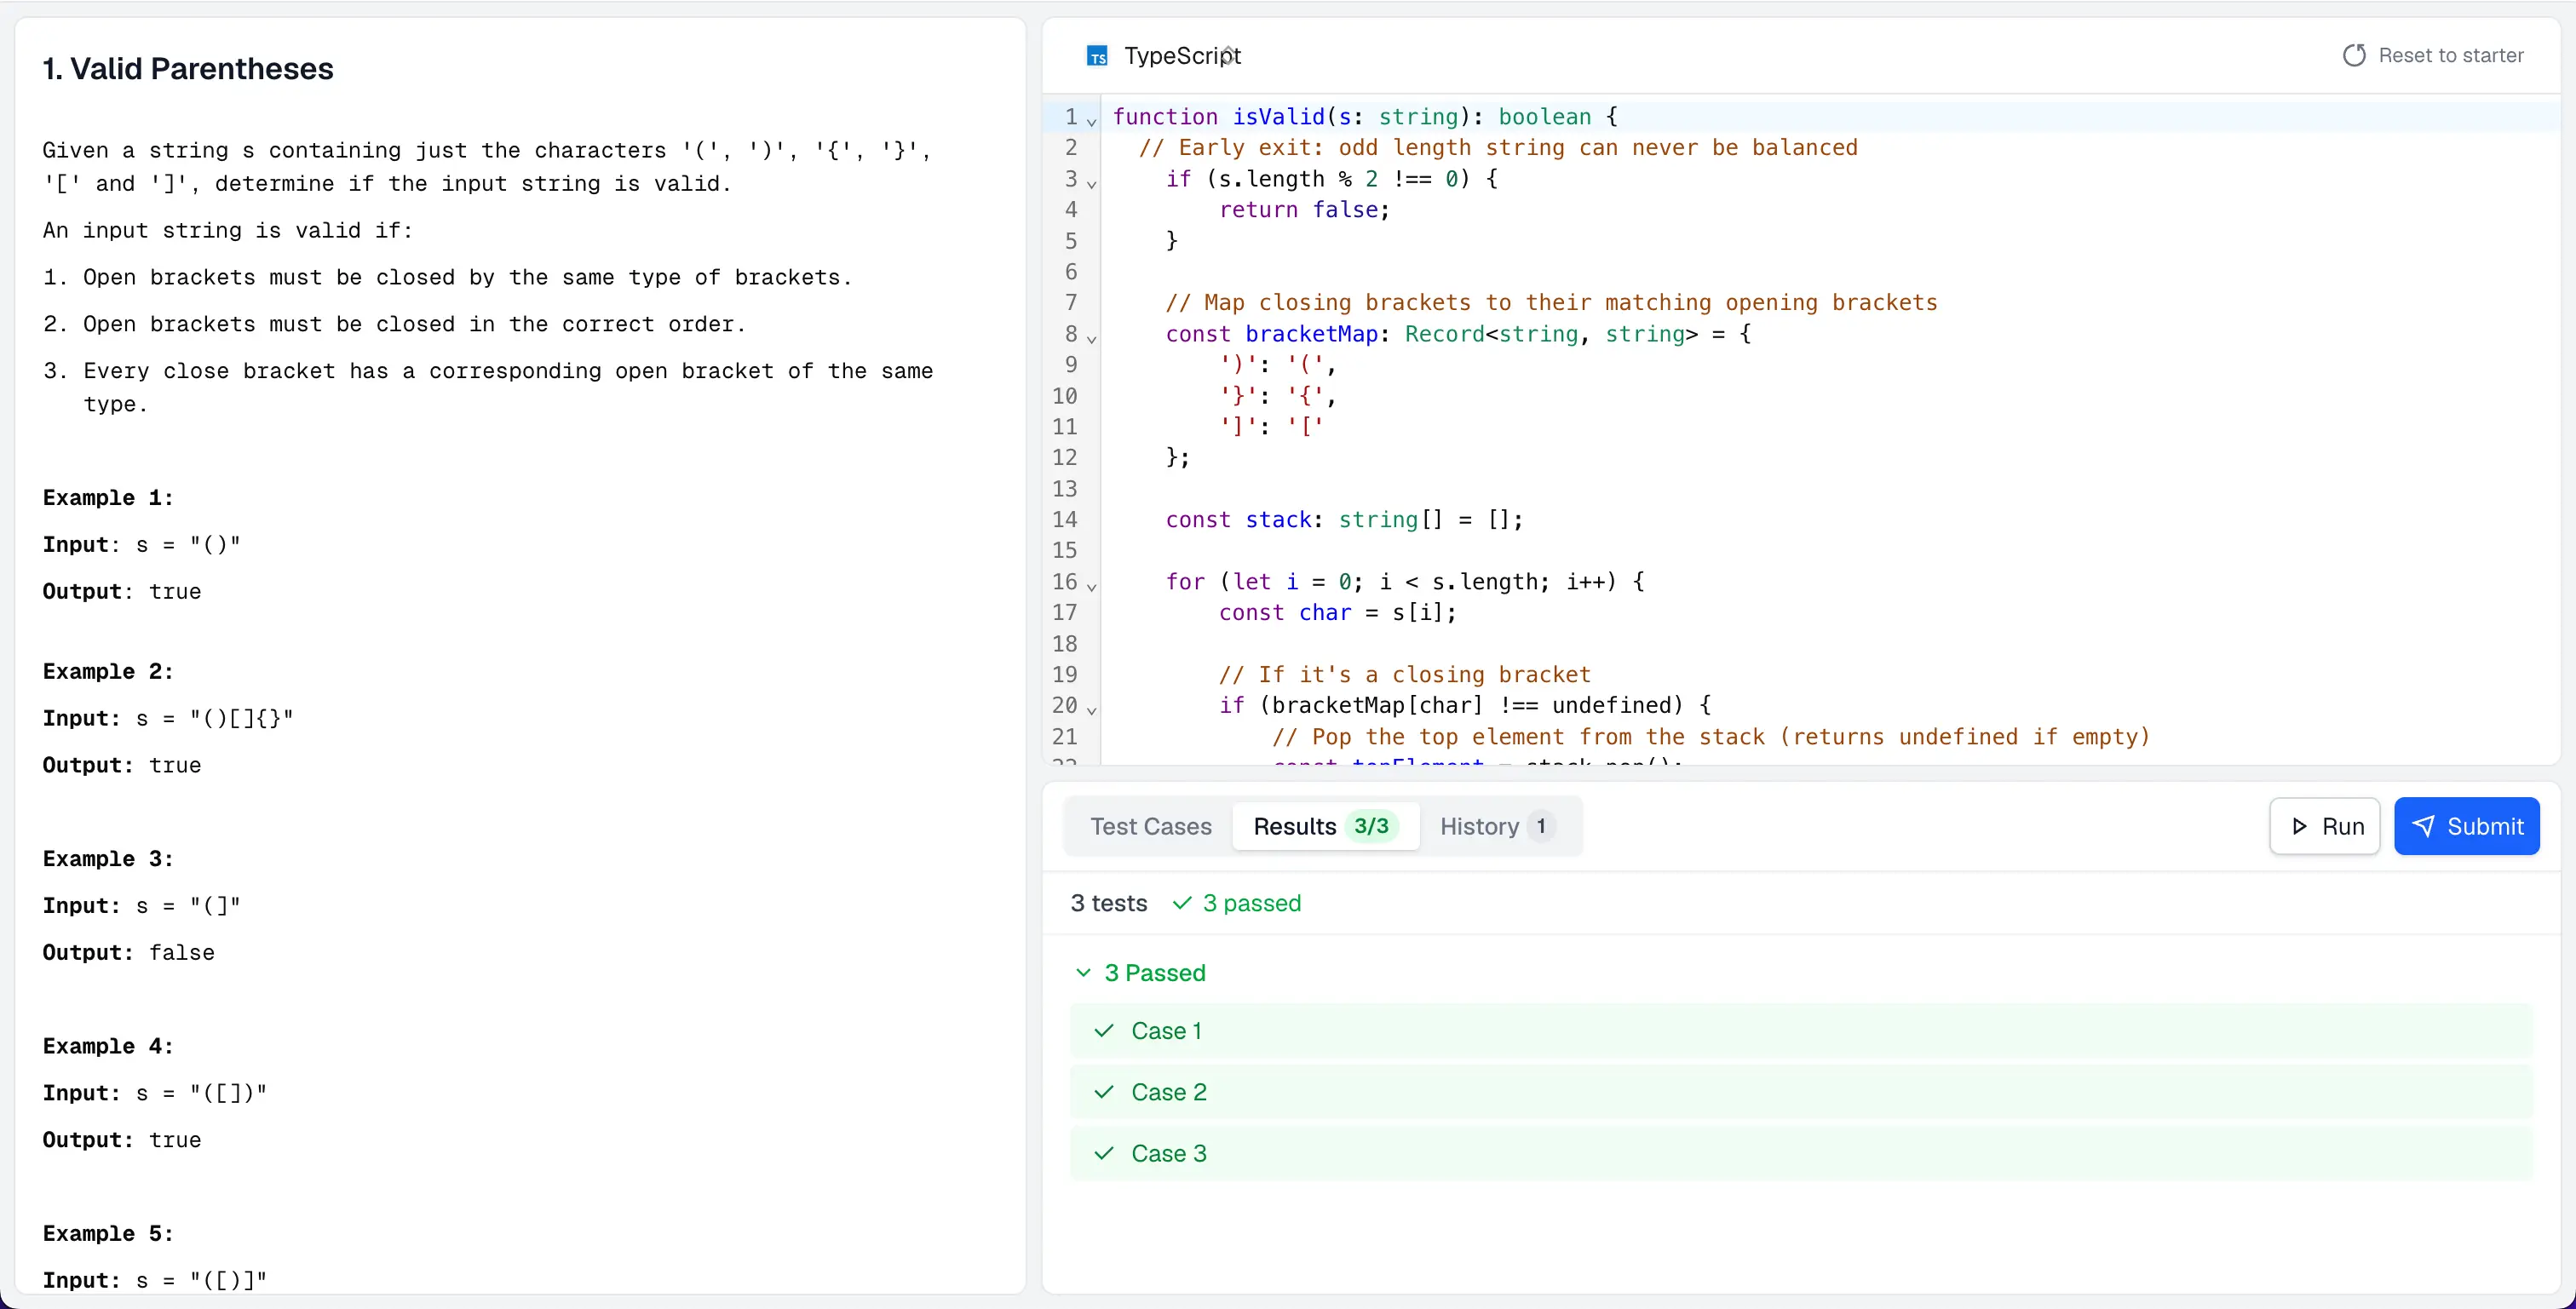Click the comment about Early exit odd length
Screen dimensions: 2576x1309
point(1498,148)
